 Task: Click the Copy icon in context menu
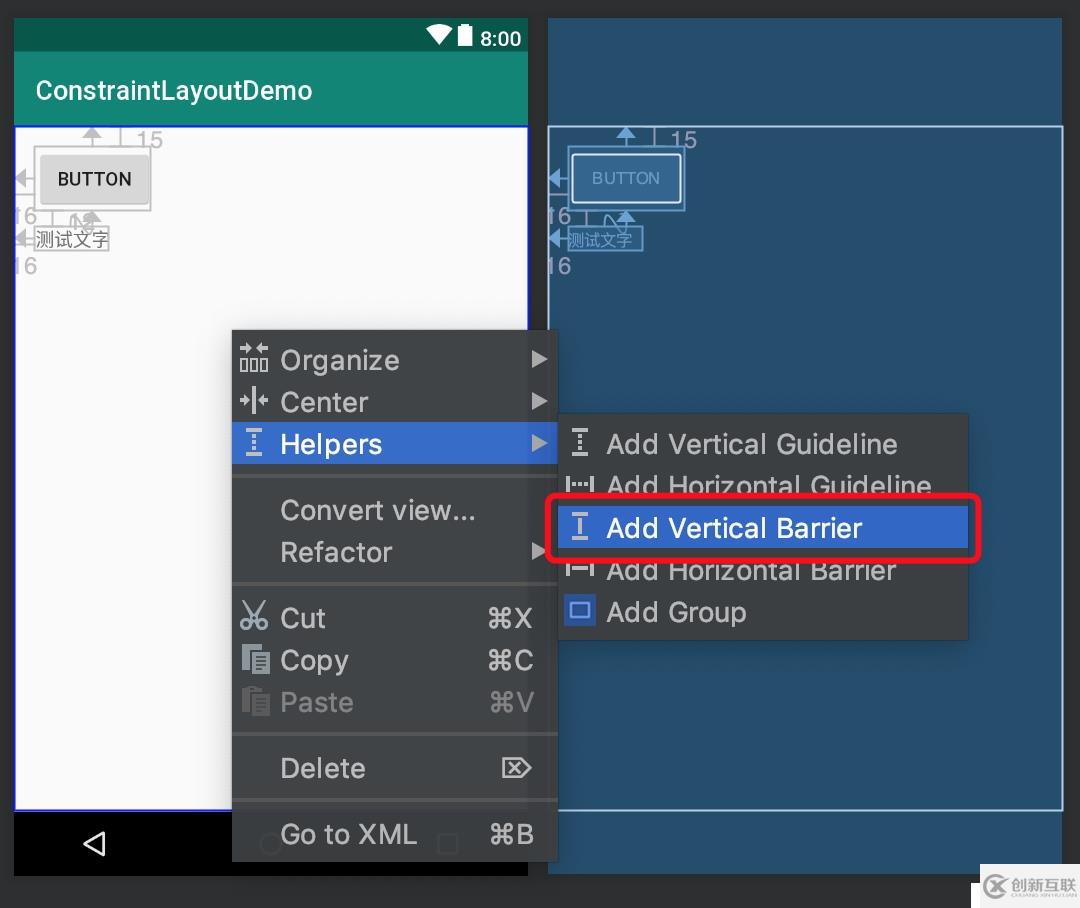(x=255, y=659)
